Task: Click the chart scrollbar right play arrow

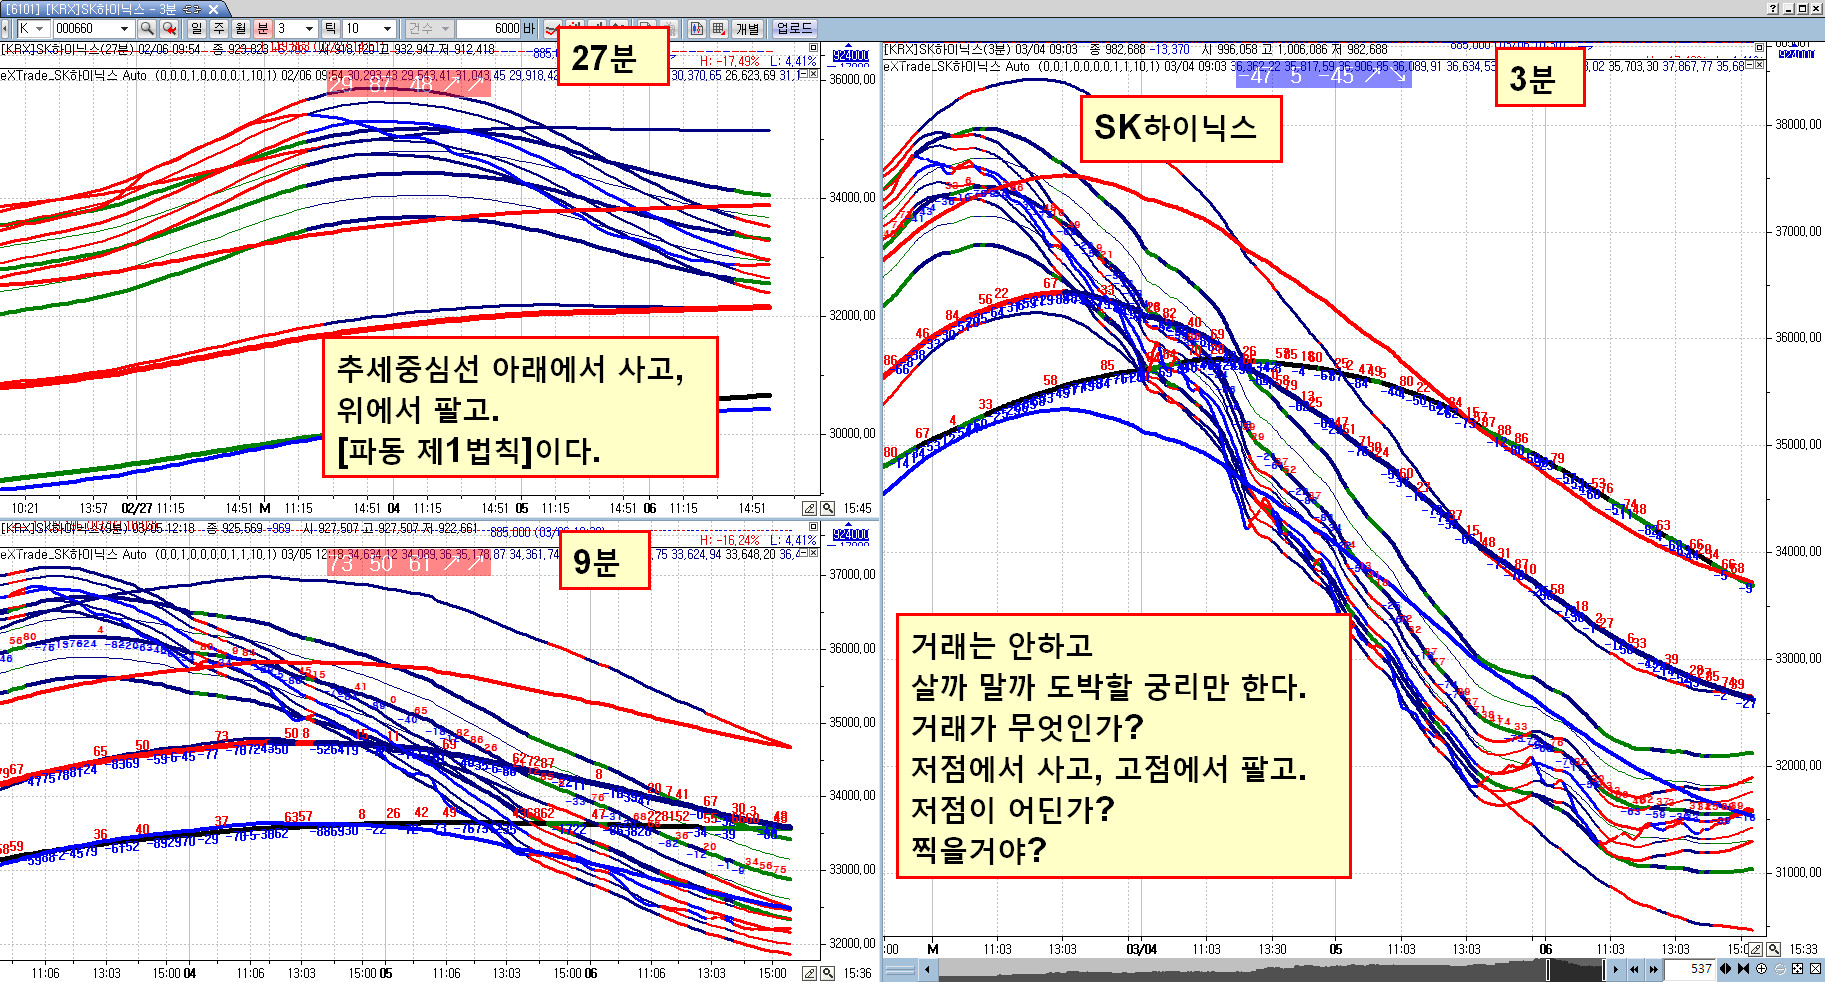Action: pyautogui.click(x=1615, y=969)
